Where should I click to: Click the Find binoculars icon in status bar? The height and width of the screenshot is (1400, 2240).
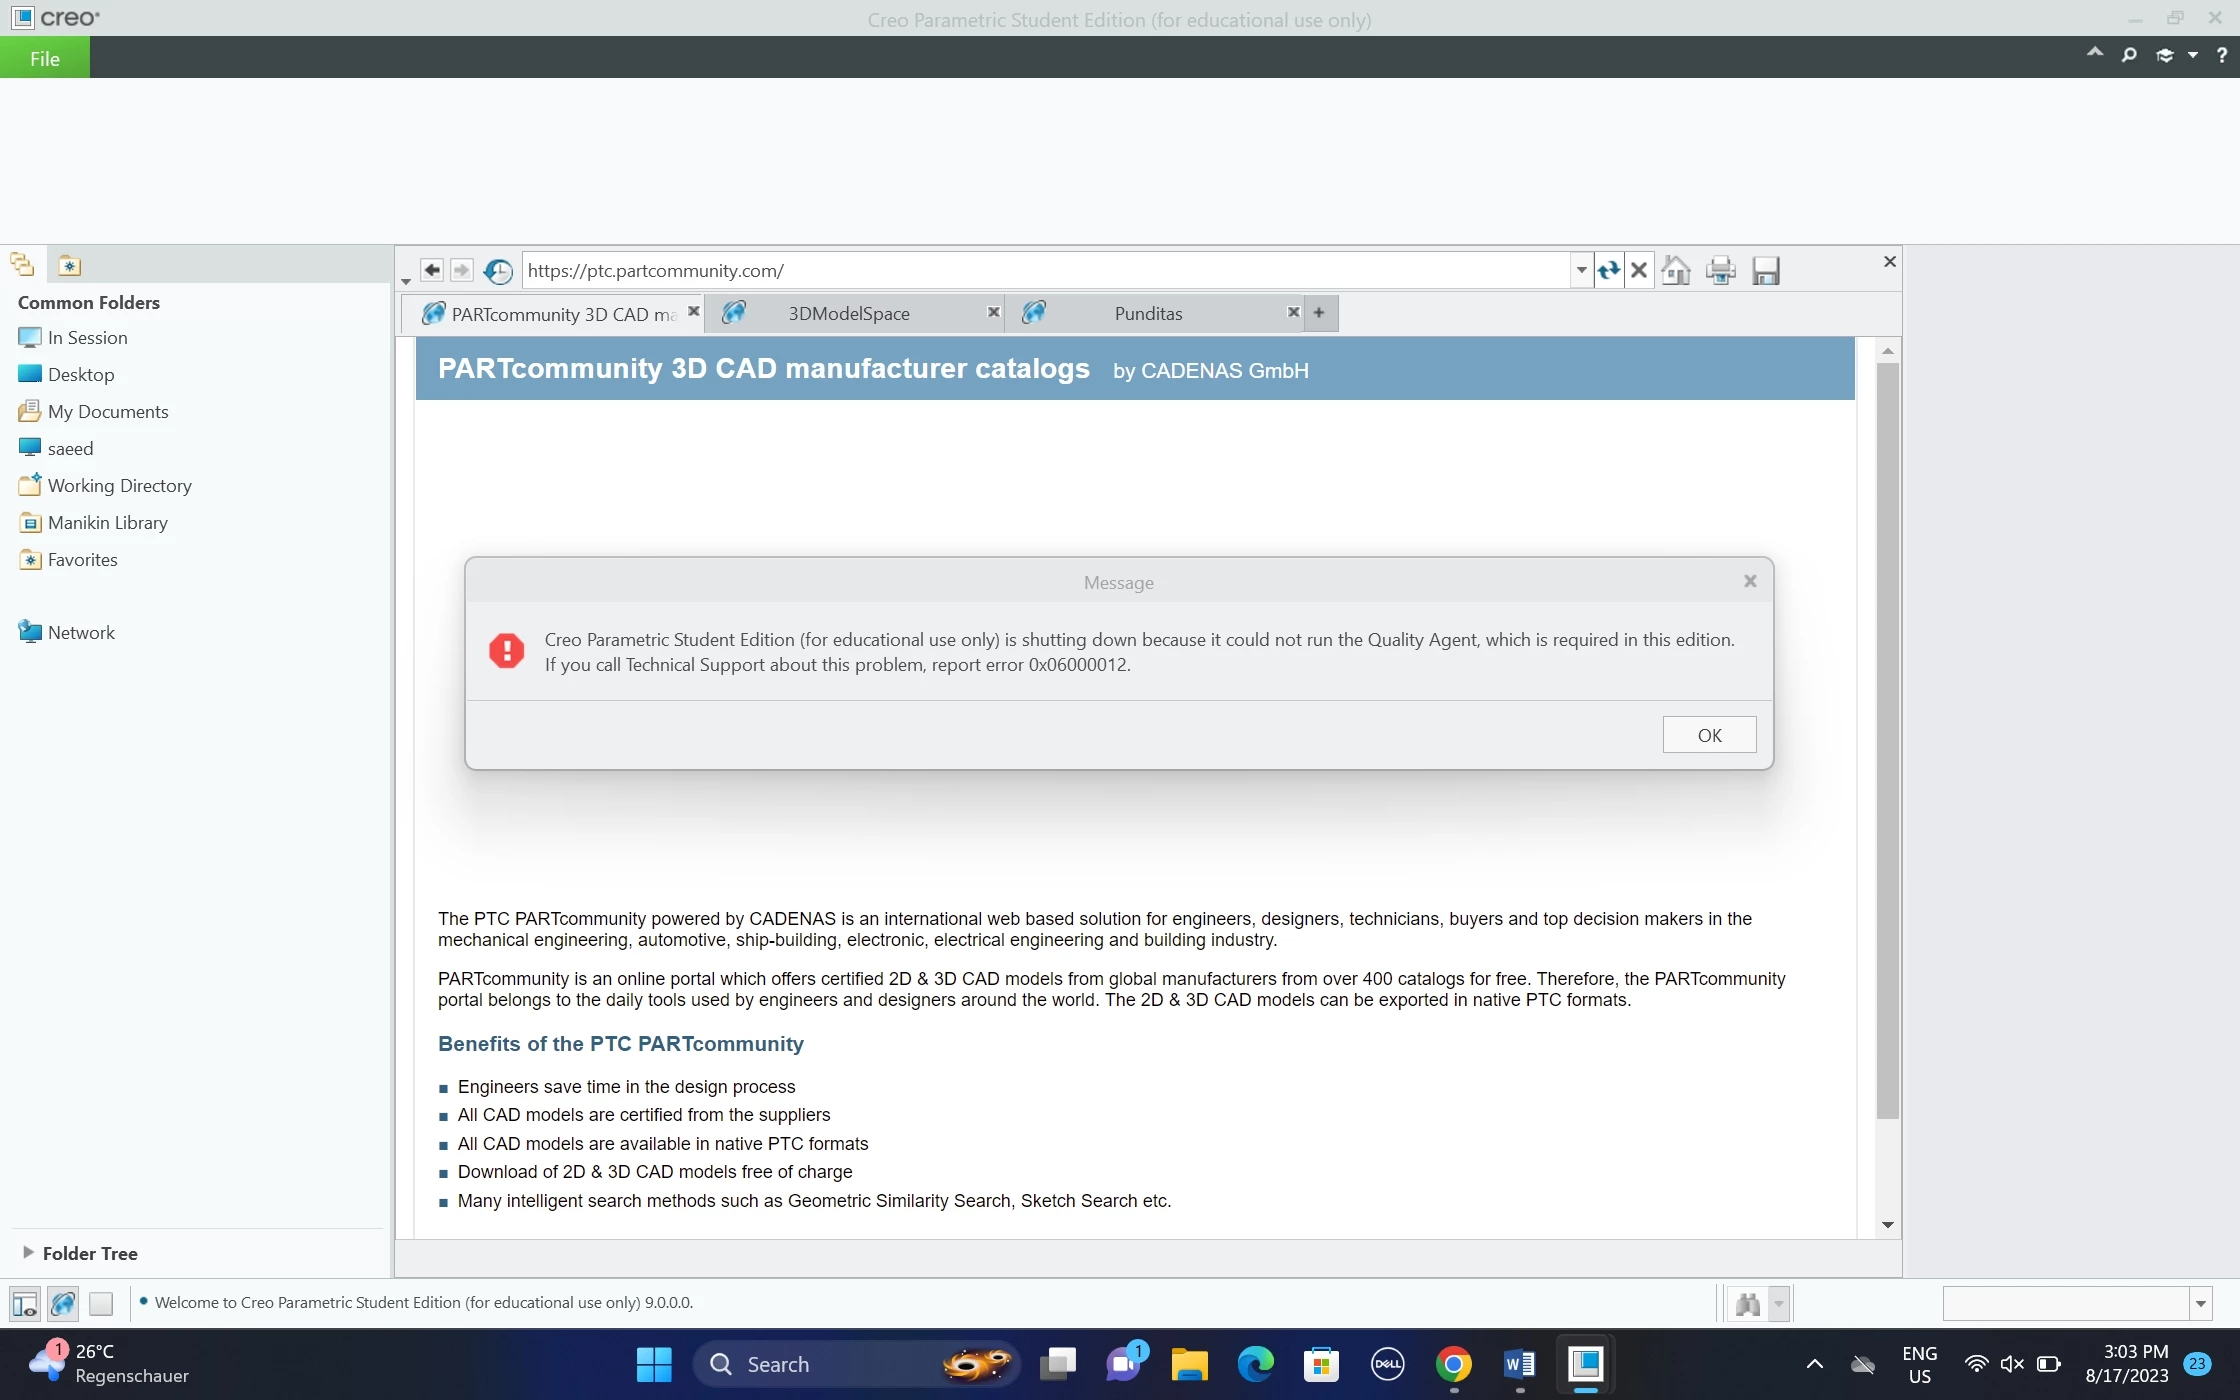1747,1304
